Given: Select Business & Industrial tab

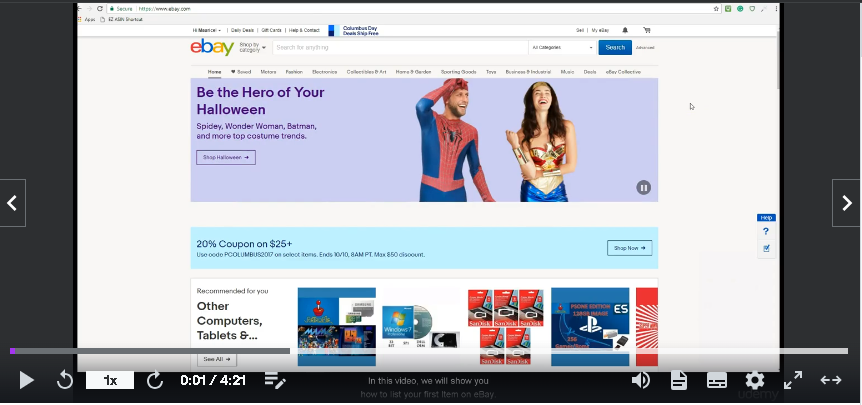Looking at the screenshot, I should (528, 72).
